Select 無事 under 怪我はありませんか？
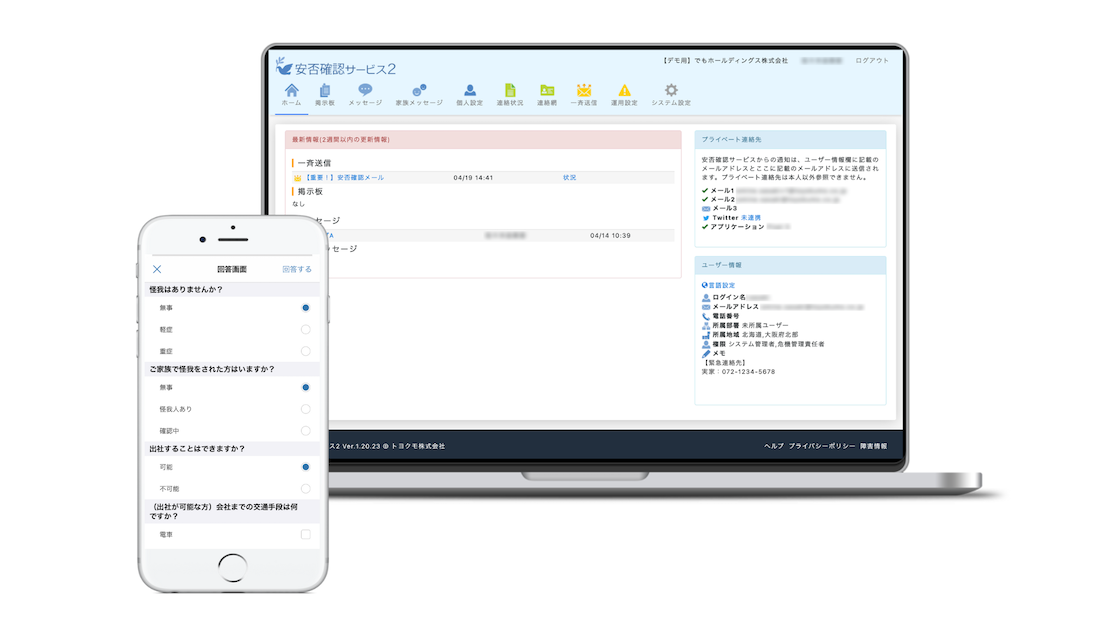The width and height of the screenshot is (1120, 630). (x=306, y=308)
